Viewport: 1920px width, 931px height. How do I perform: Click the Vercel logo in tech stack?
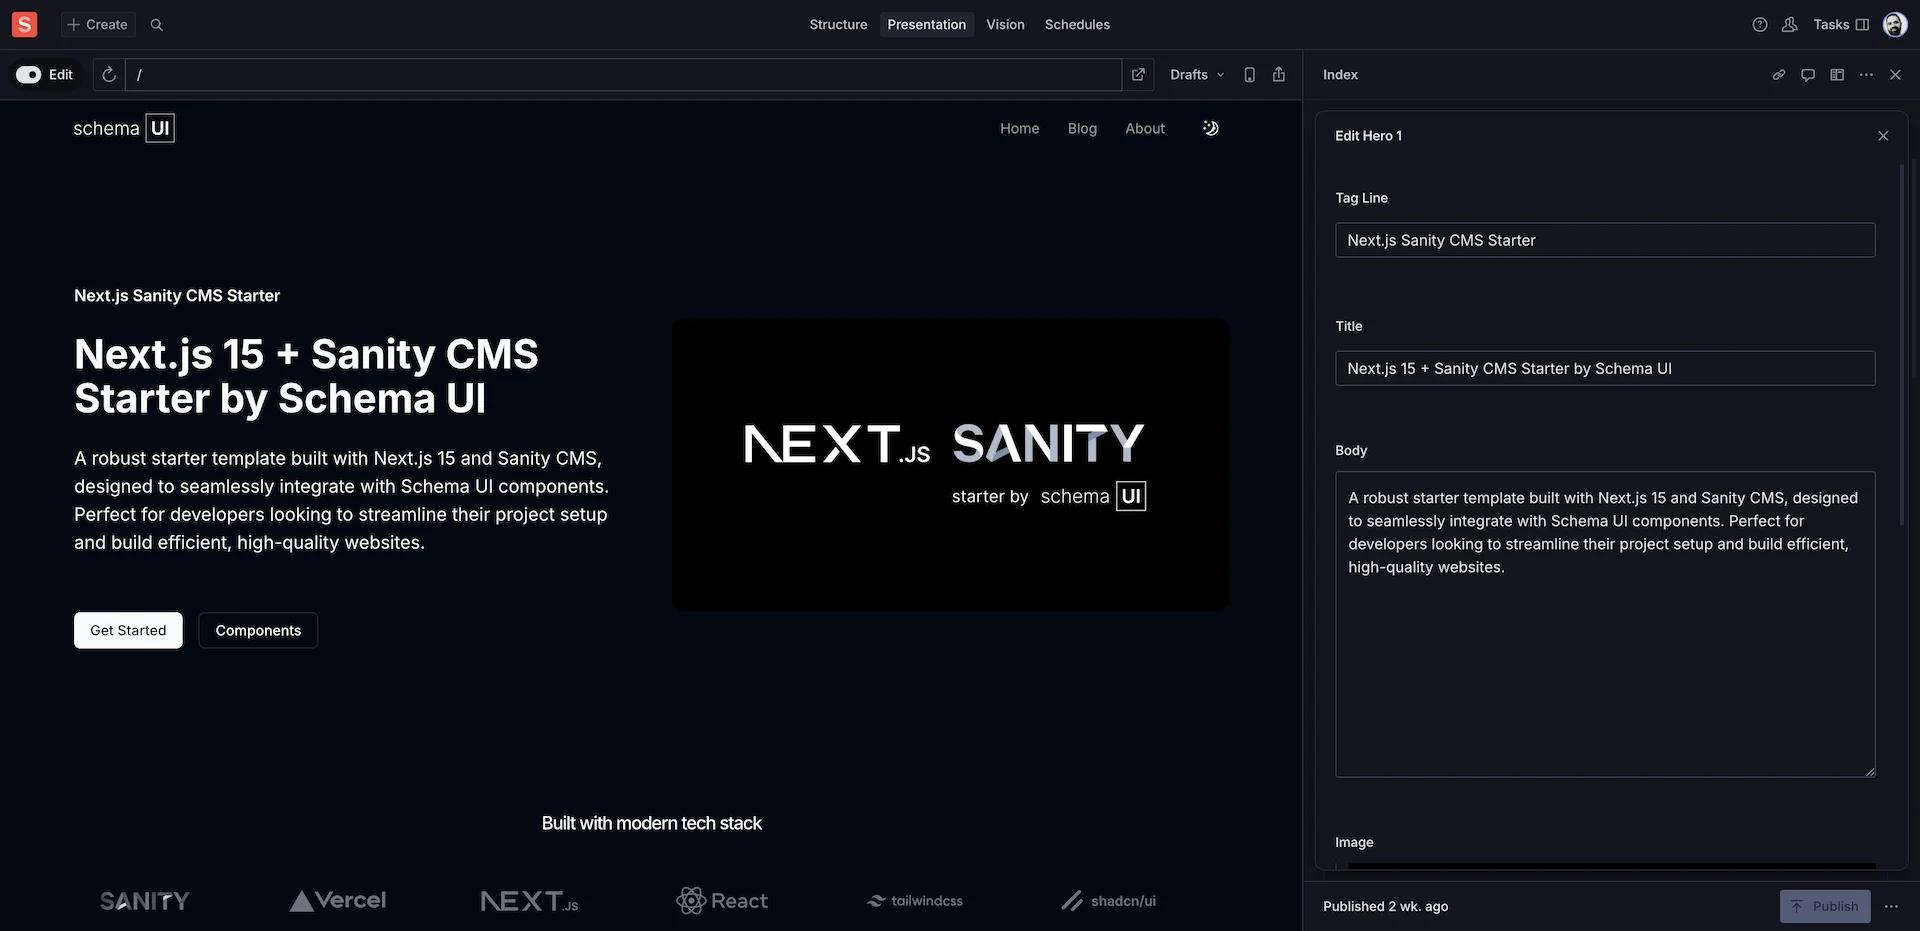[338, 901]
